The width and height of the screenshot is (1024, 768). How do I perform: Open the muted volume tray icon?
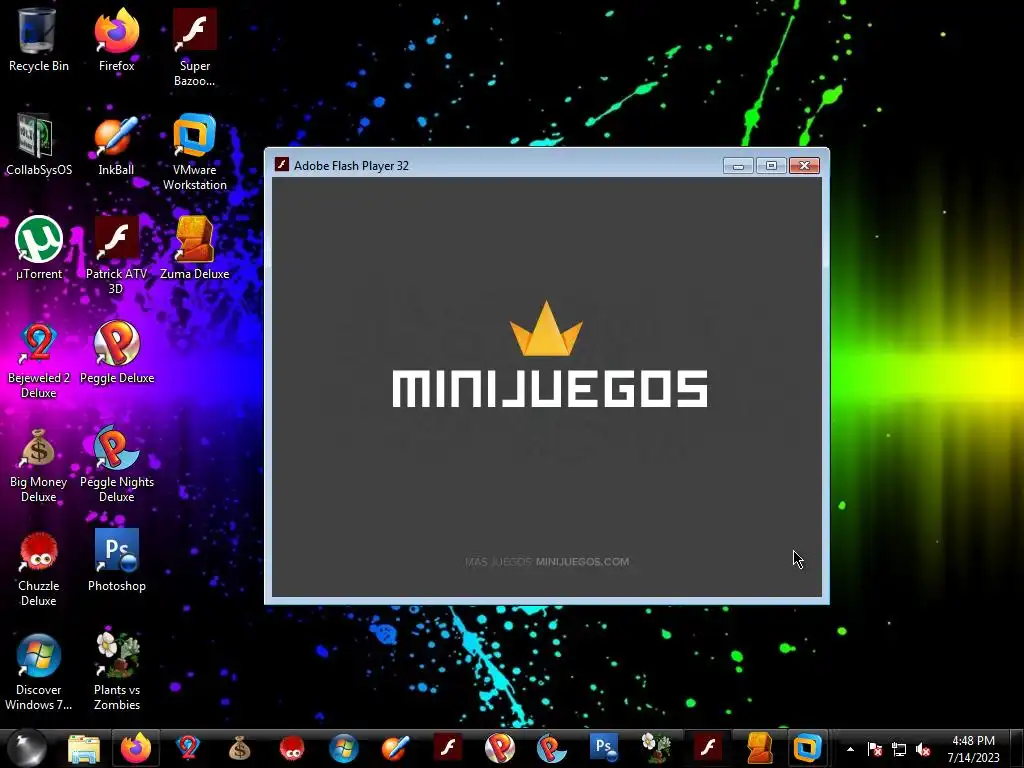click(923, 749)
